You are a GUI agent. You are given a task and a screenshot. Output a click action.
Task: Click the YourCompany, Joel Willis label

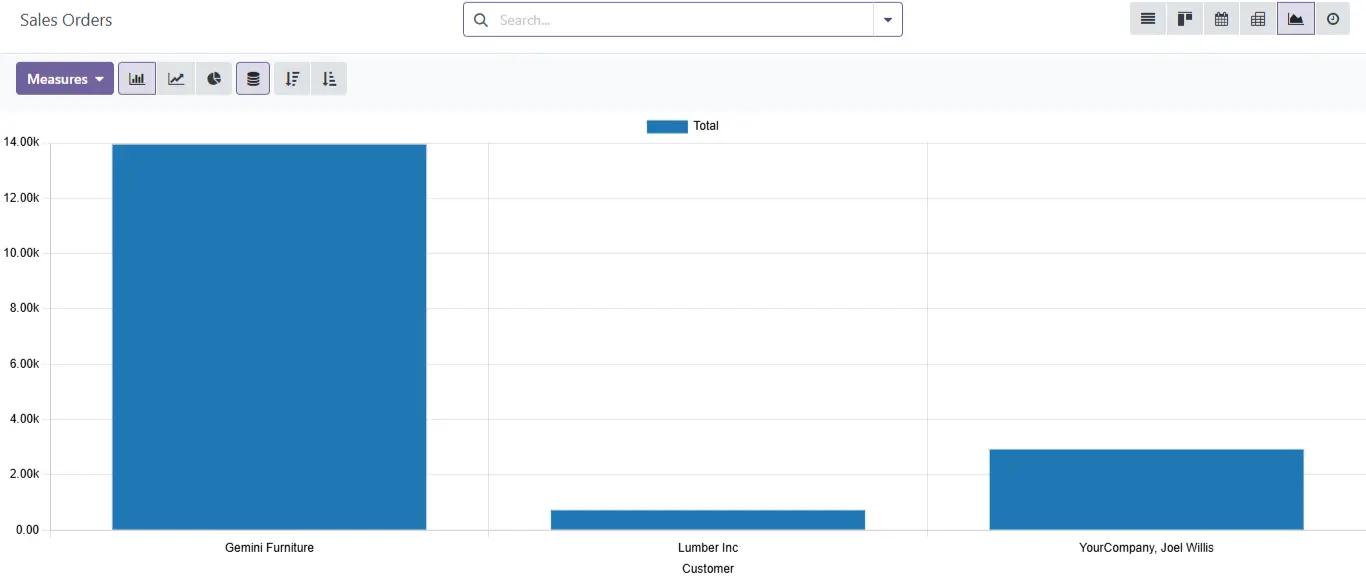pos(1146,548)
